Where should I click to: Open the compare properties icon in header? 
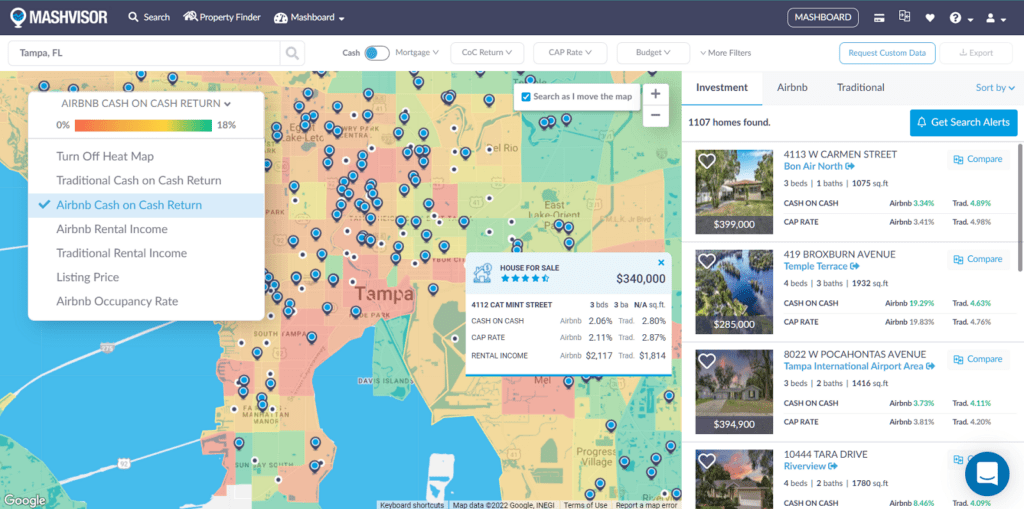905,17
